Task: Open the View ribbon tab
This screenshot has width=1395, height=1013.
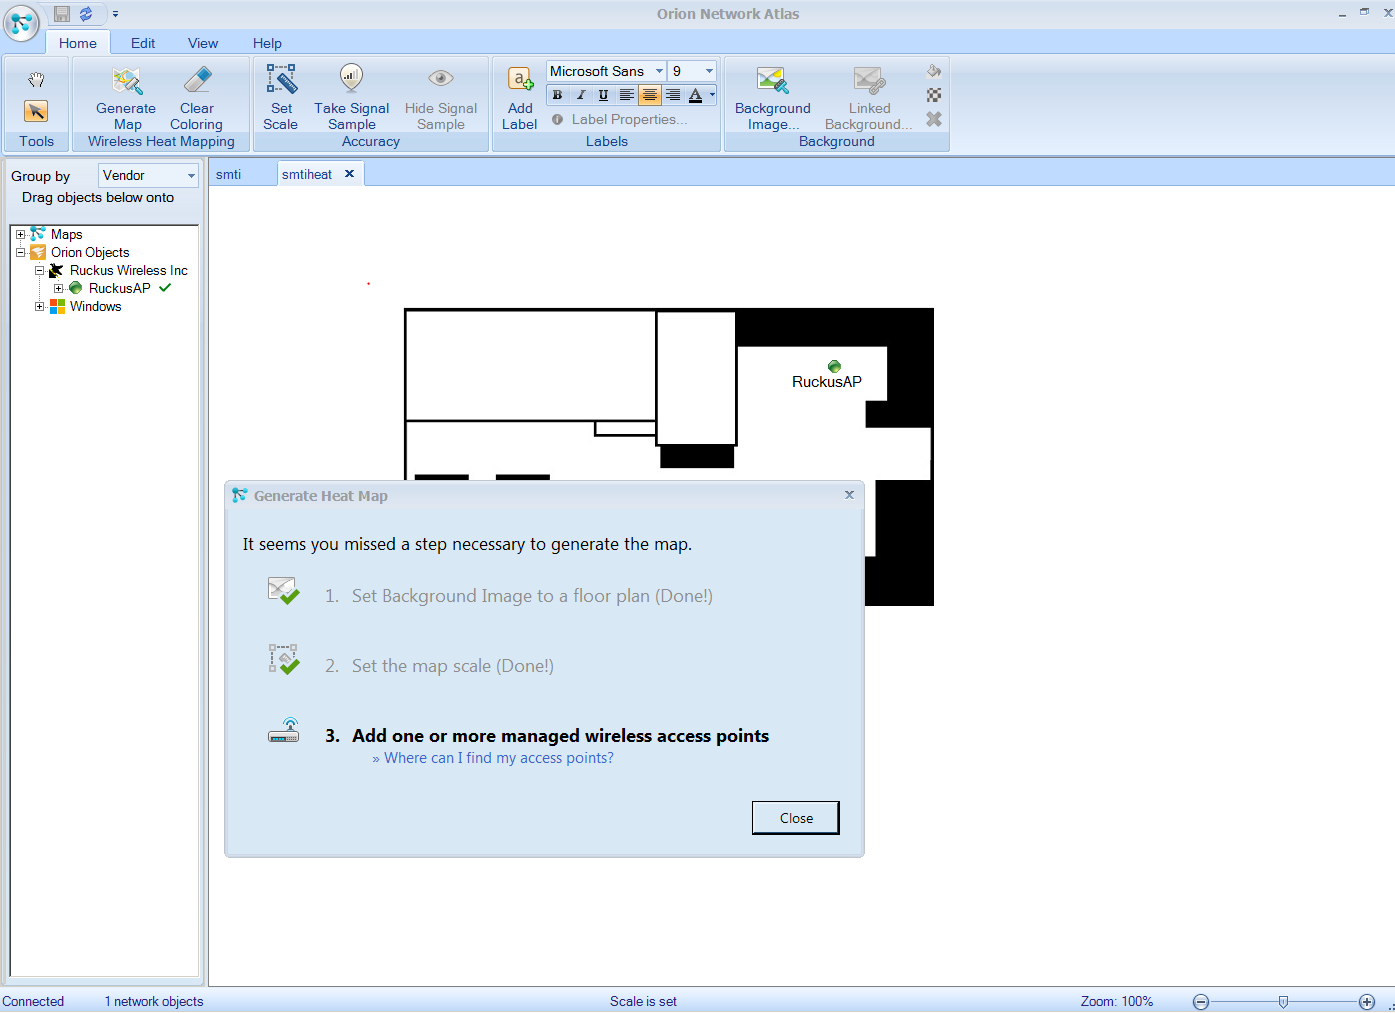Action: pyautogui.click(x=203, y=43)
